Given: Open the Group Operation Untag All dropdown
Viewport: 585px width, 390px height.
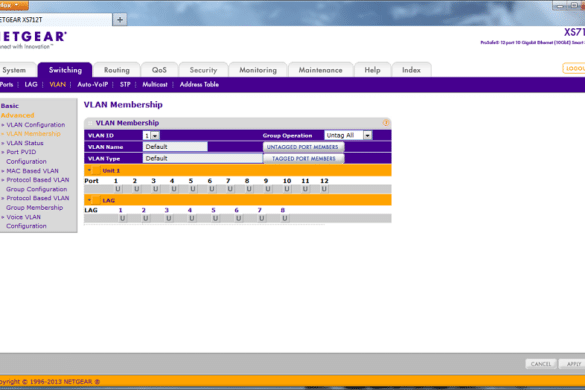Looking at the screenshot, I should [348, 135].
